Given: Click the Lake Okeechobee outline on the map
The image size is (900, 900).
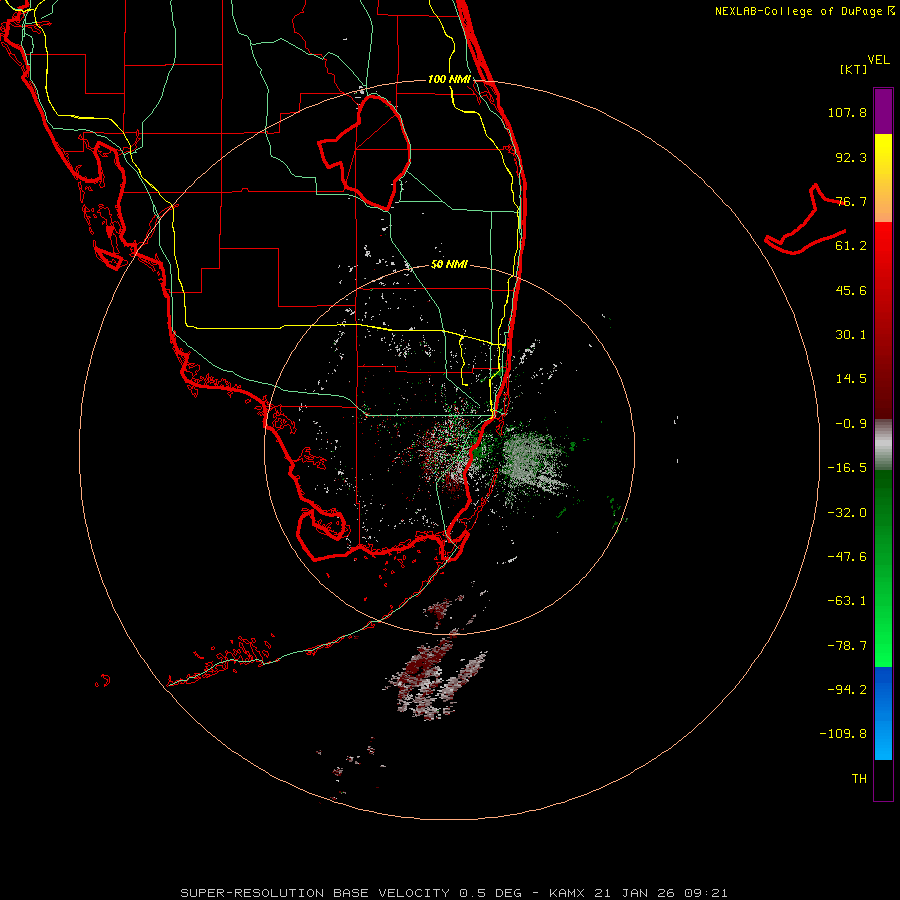Looking at the screenshot, I should 364,153.
